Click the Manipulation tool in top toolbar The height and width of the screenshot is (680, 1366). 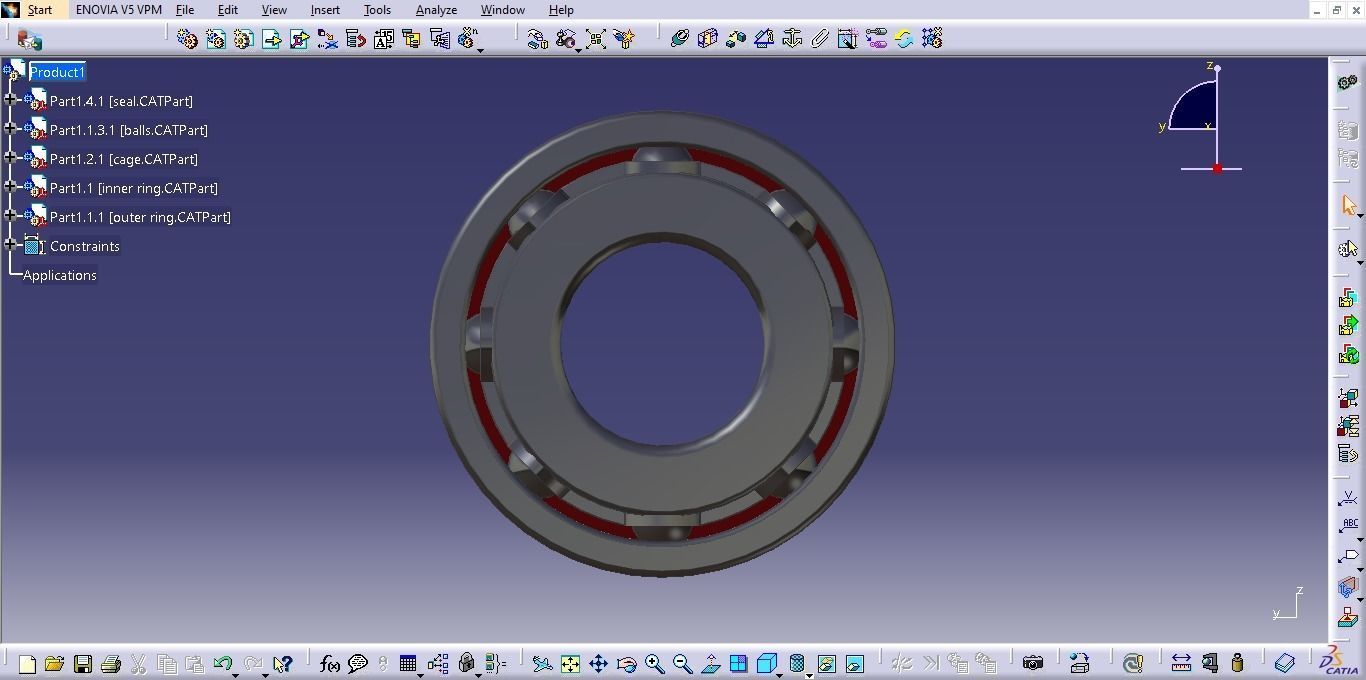pos(537,39)
